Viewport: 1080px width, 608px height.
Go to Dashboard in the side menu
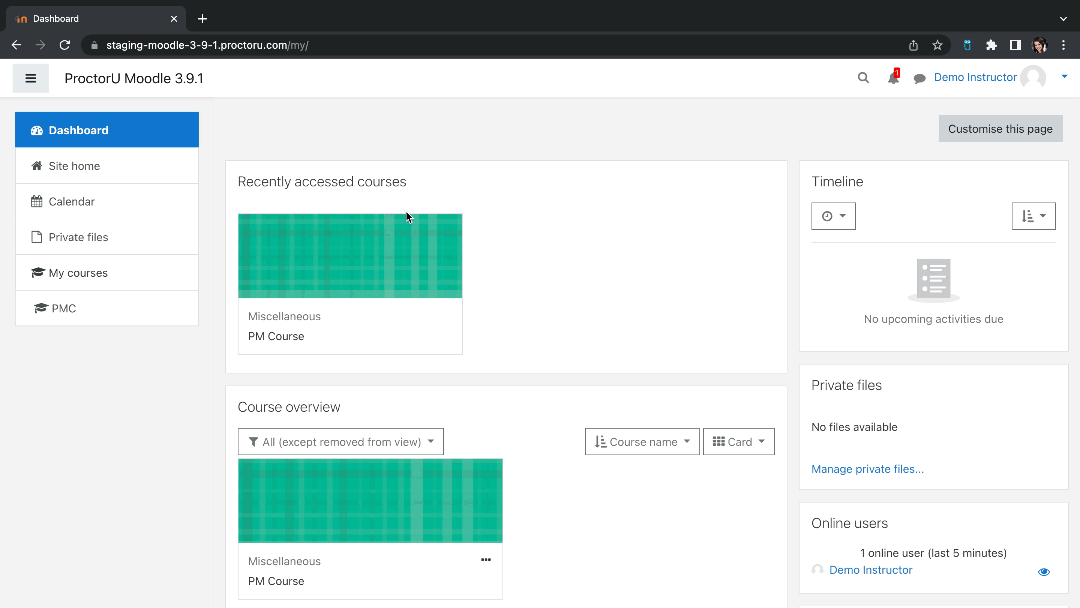[x=107, y=130]
